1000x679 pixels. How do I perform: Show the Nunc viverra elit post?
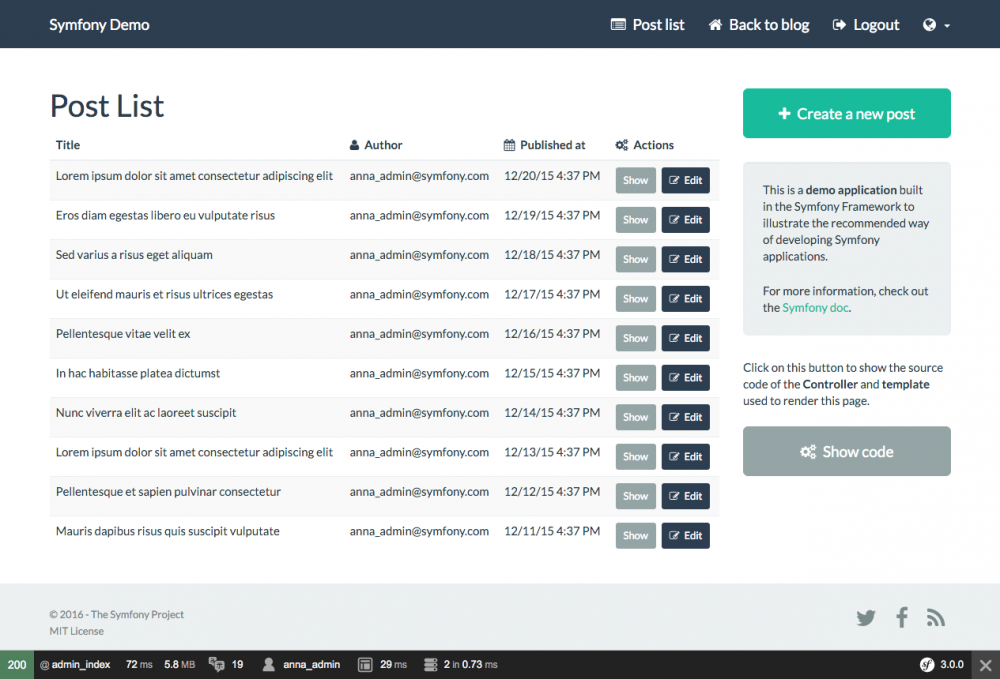pos(635,418)
